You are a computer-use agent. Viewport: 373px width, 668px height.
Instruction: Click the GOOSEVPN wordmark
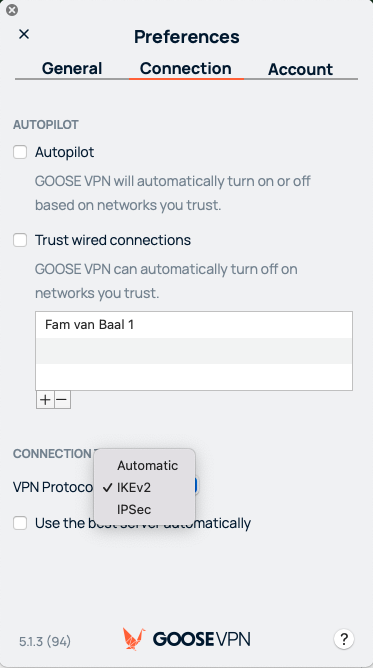pyautogui.click(x=201, y=639)
